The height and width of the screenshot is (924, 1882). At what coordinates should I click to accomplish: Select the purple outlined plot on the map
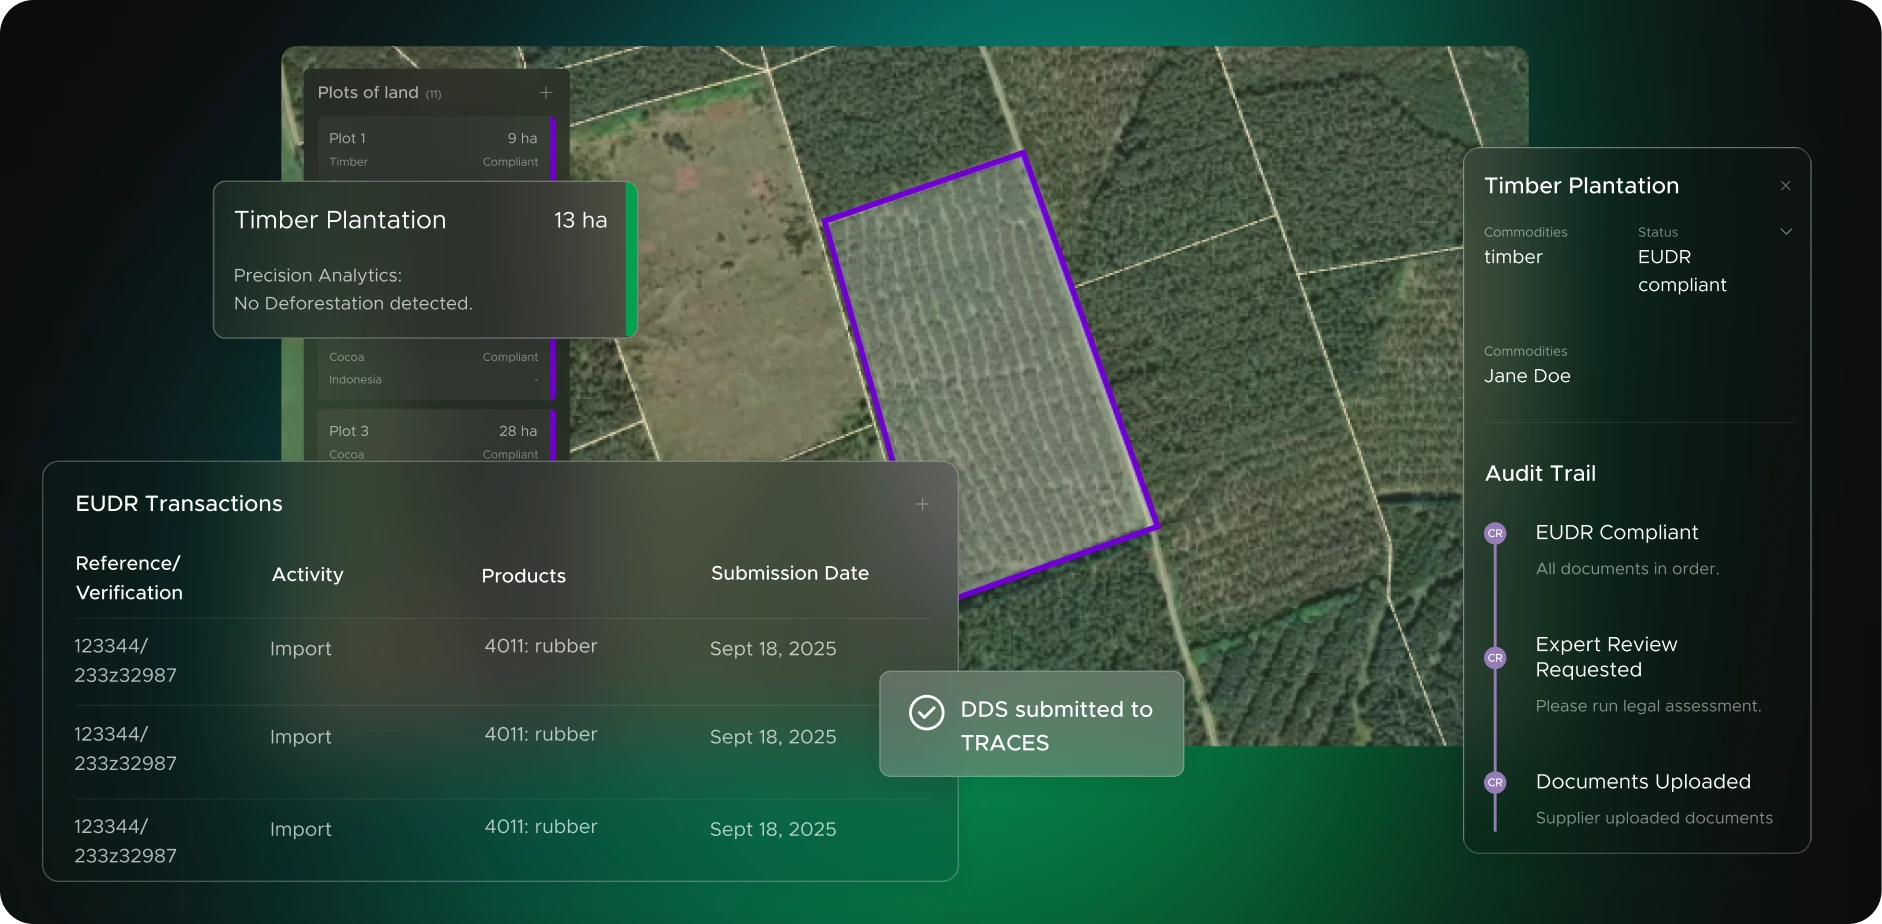point(990,375)
